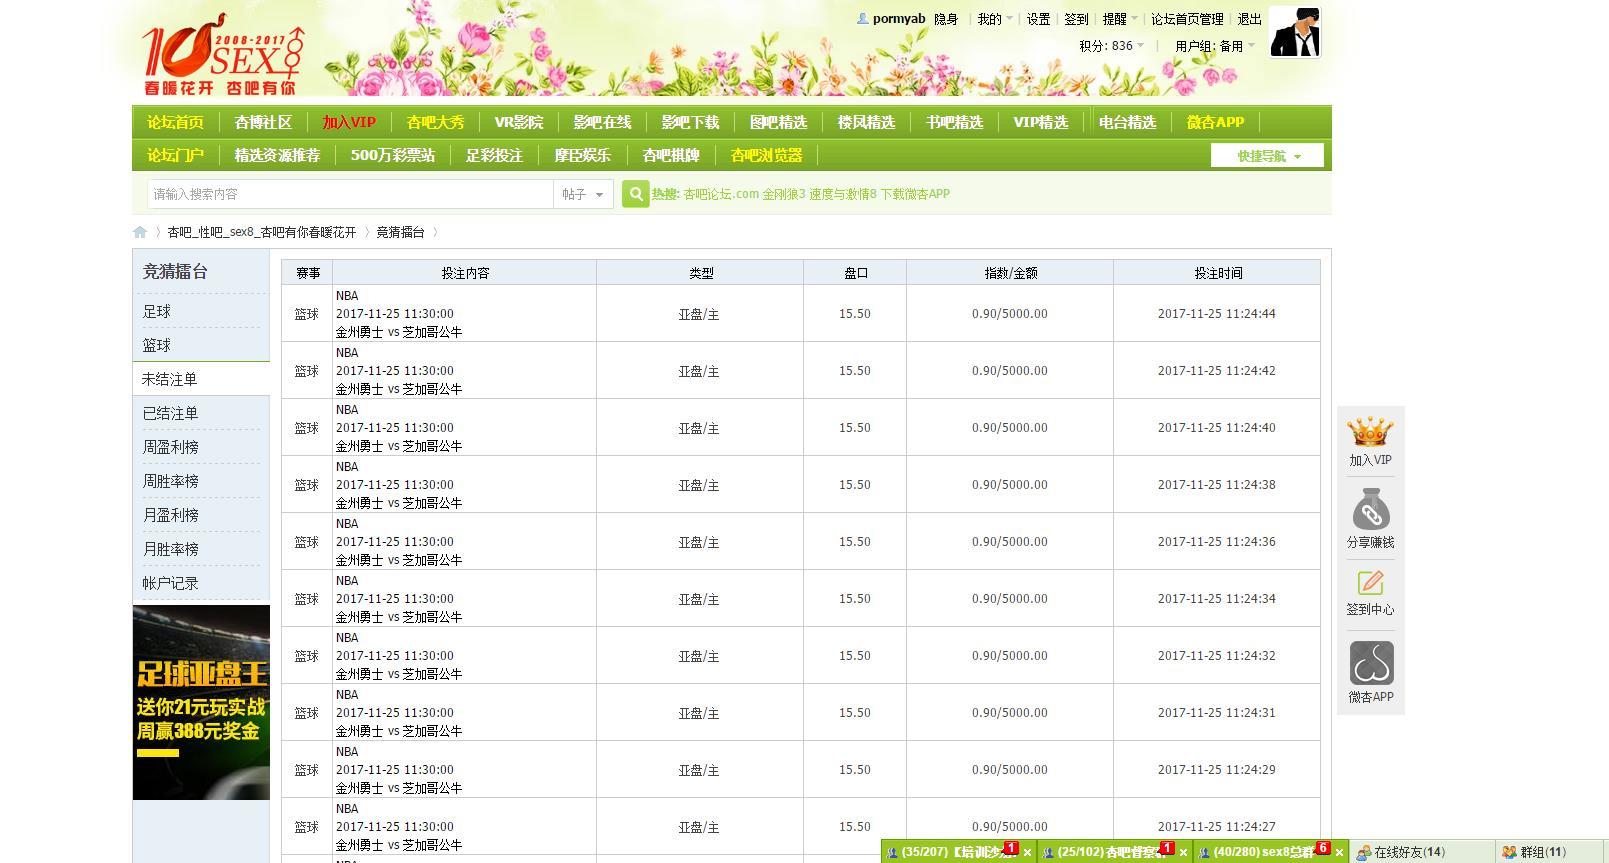Toggle 隐身 invisible status
1609x863 pixels.
pyautogui.click(x=945, y=19)
